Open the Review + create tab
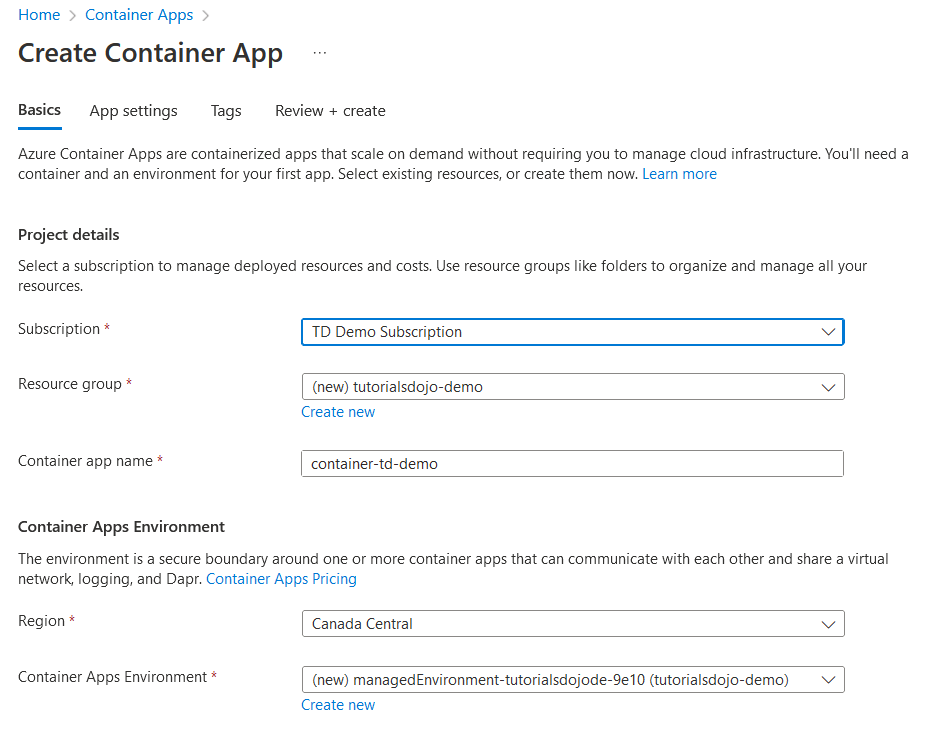 tap(330, 111)
